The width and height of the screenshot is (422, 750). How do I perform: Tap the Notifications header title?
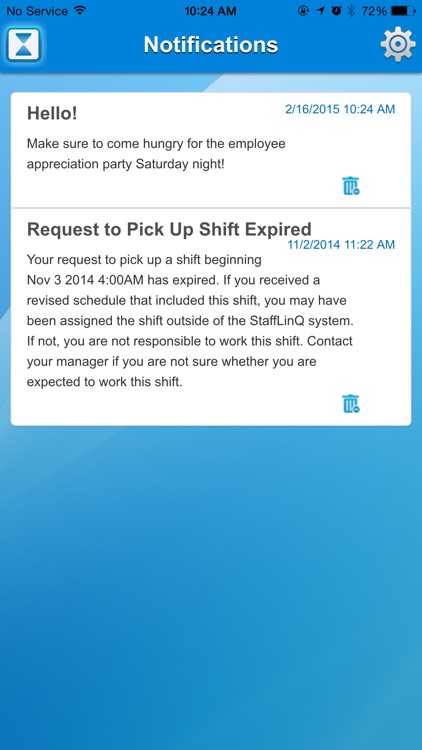pyautogui.click(x=211, y=45)
